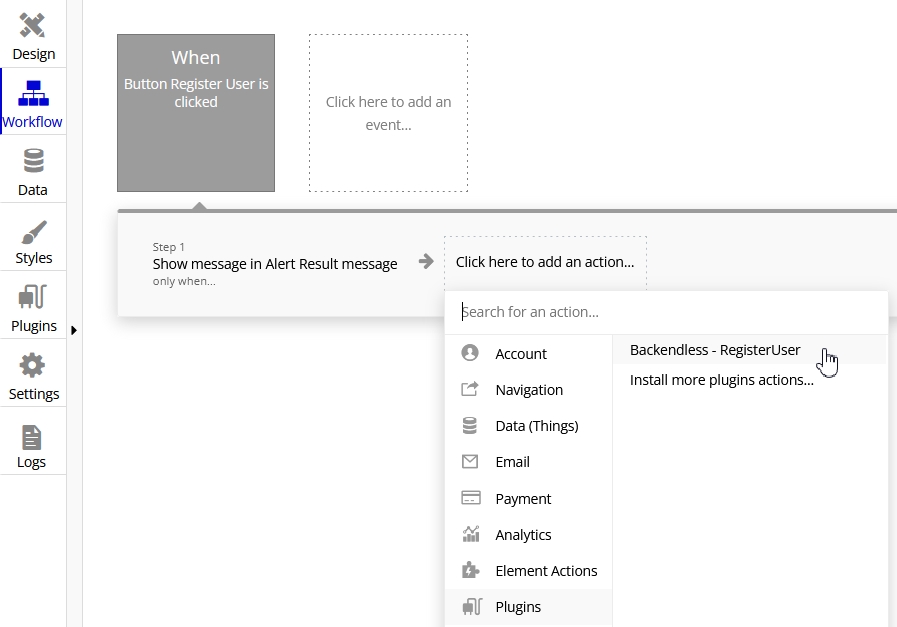The image size is (897, 627).
Task: Click the Logs label in sidebar
Action: click(x=31, y=462)
